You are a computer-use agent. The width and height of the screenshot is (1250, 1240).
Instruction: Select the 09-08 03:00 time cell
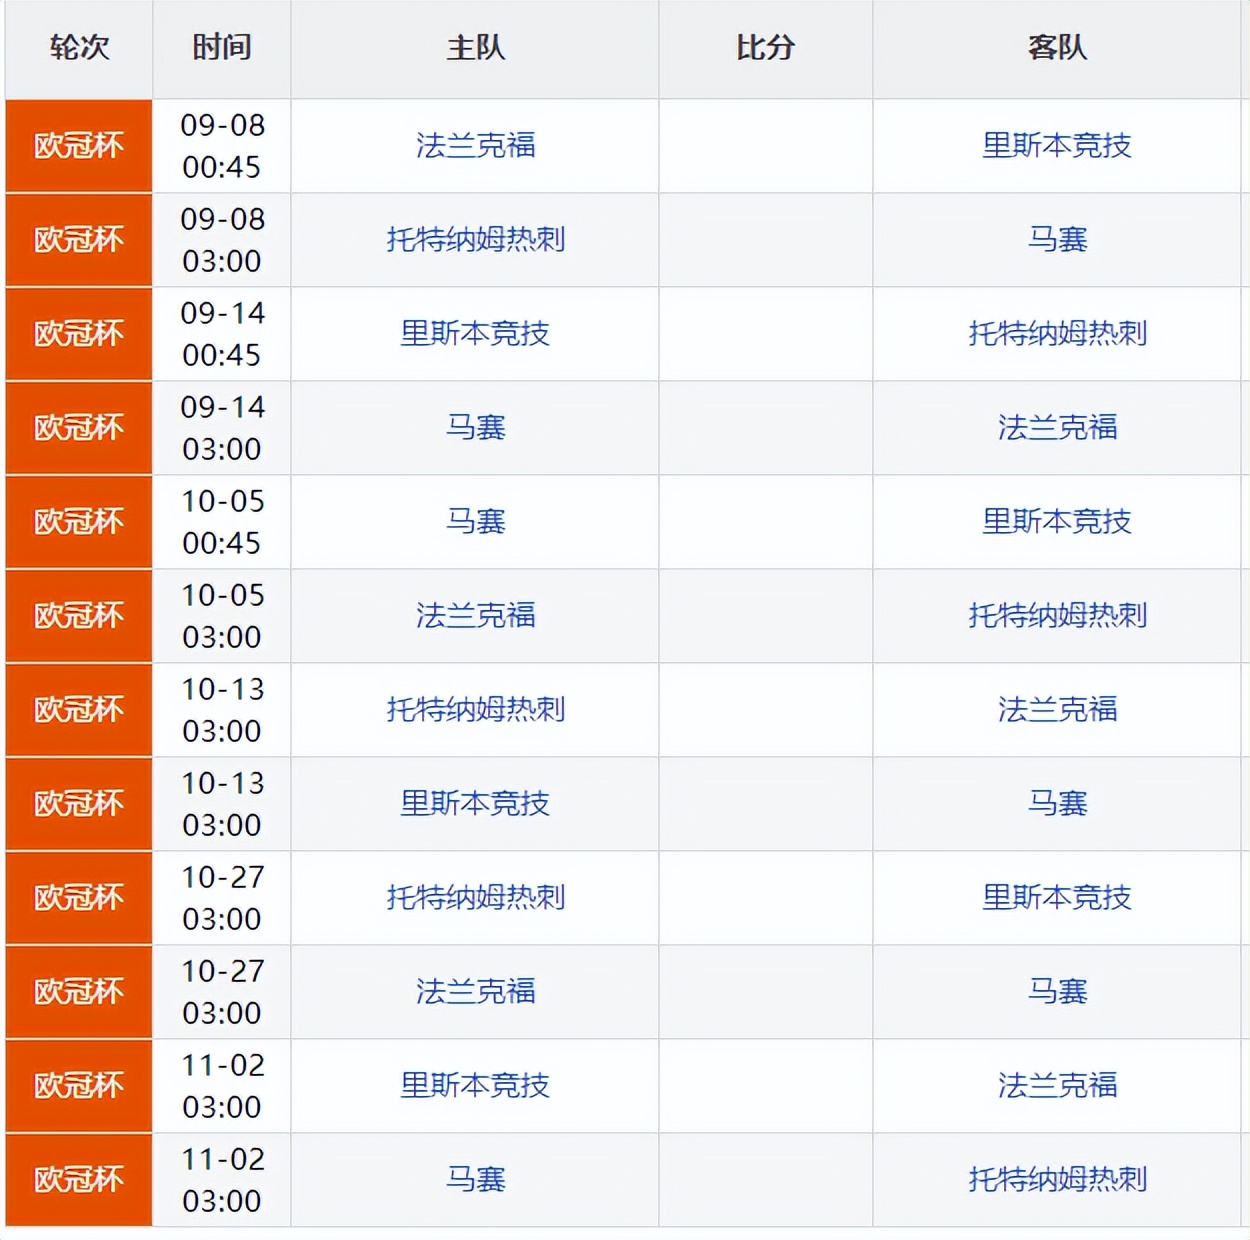[x=222, y=240]
